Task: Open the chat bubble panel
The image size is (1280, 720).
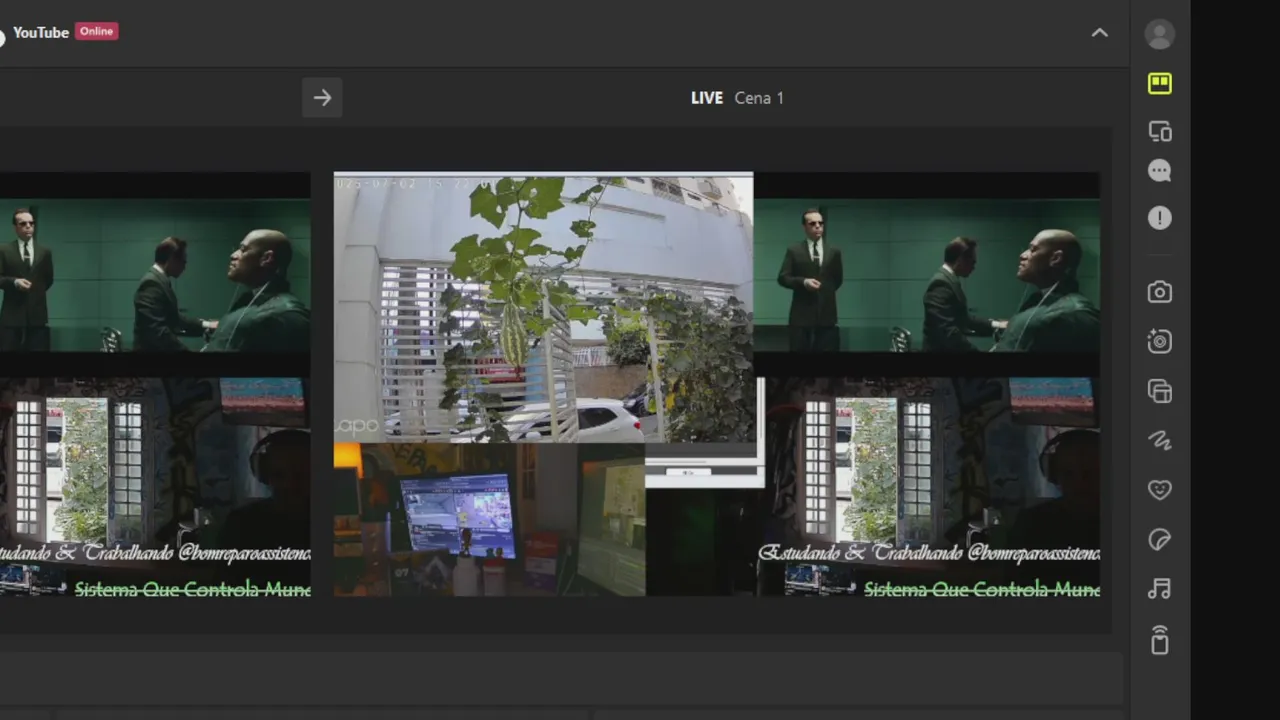Action: tap(1160, 171)
